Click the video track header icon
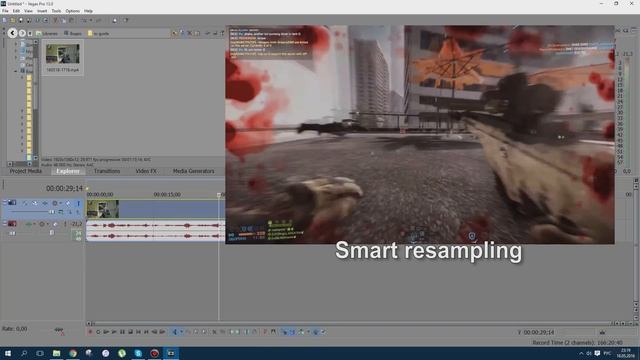The width and height of the screenshot is (640, 360). point(12,202)
